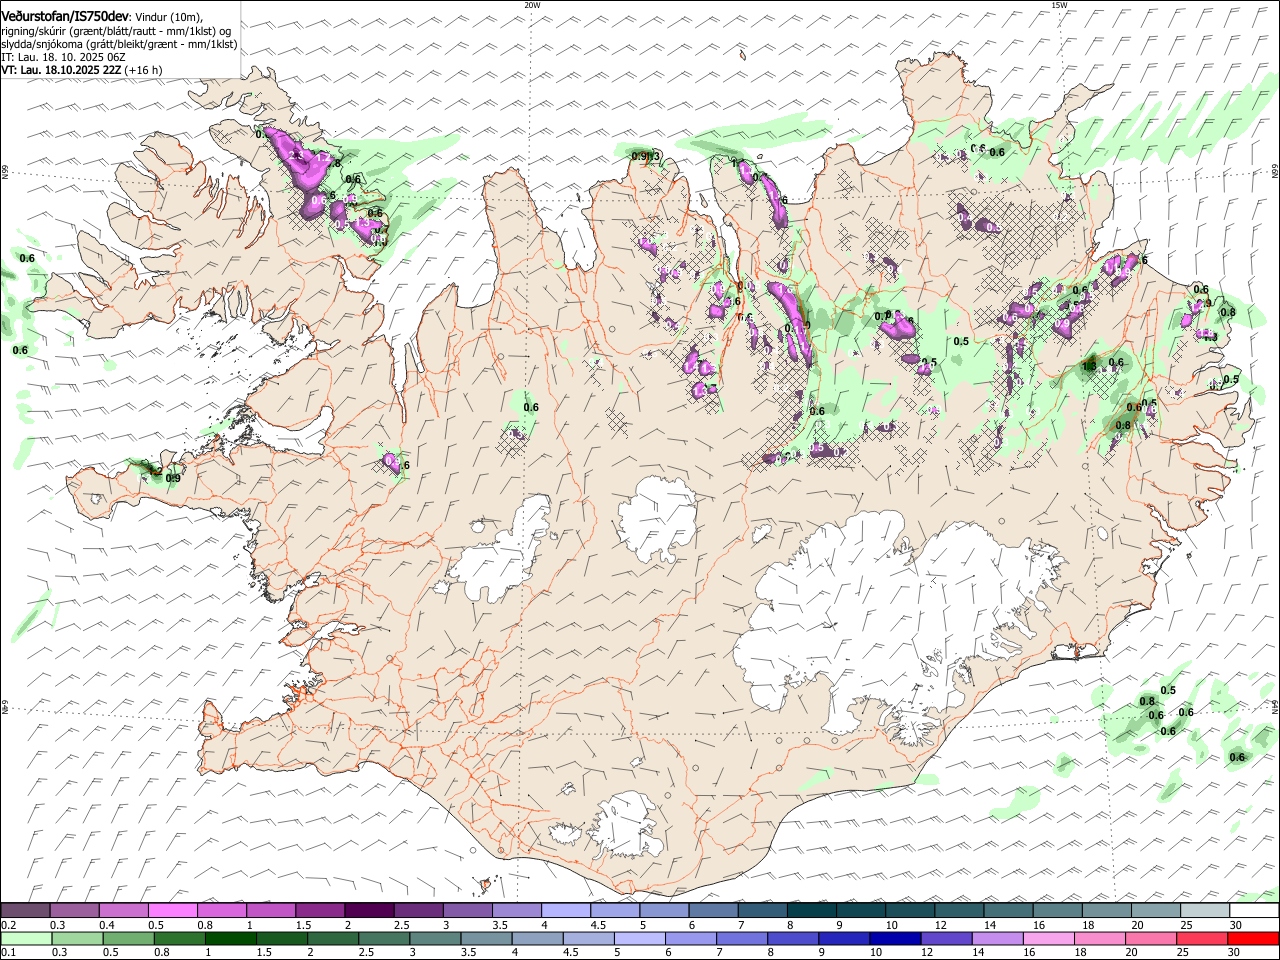Click the 15W longitude label
This screenshot has height=960, width=1280.
[1059, 5]
